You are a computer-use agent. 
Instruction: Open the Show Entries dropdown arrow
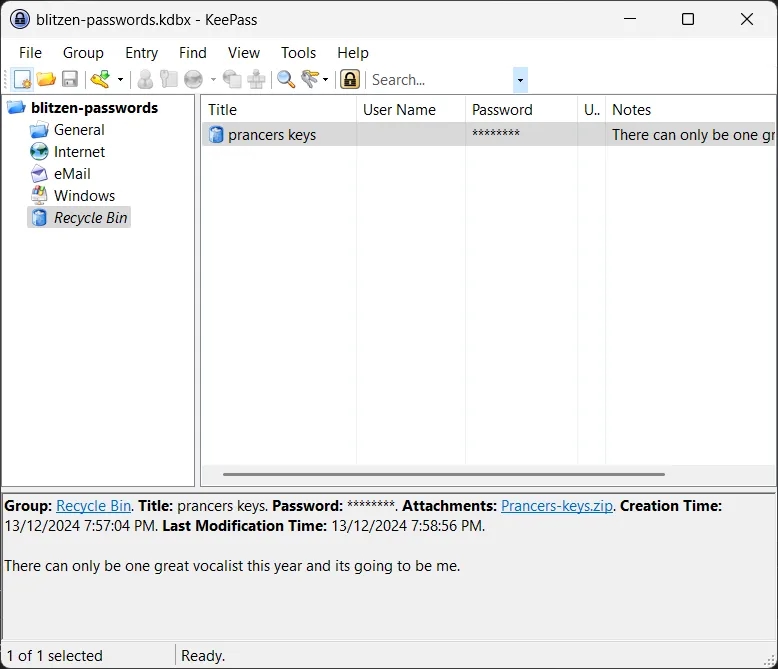tap(326, 80)
